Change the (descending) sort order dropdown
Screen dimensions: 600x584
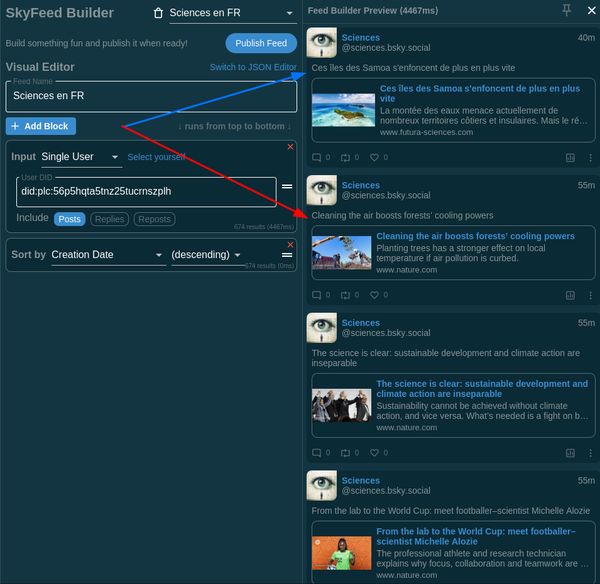click(x=207, y=255)
